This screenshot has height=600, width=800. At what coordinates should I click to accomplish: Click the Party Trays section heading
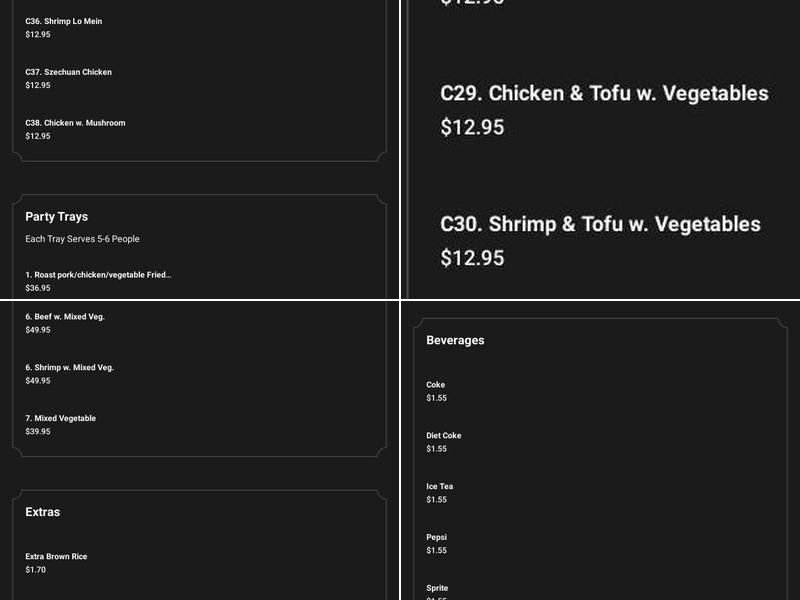click(x=57, y=216)
